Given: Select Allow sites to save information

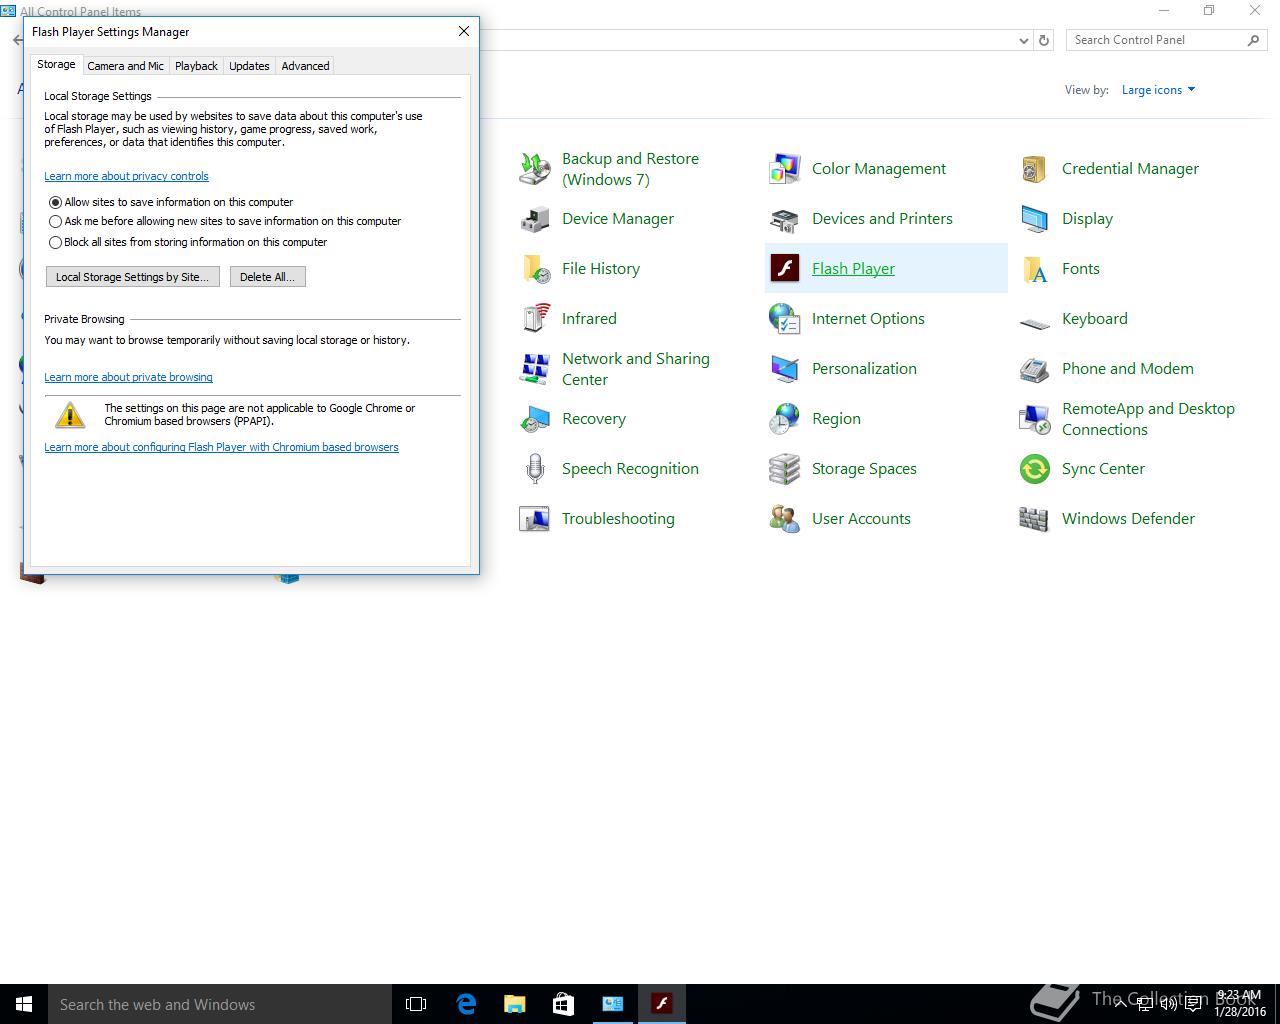Looking at the screenshot, I should [56, 202].
